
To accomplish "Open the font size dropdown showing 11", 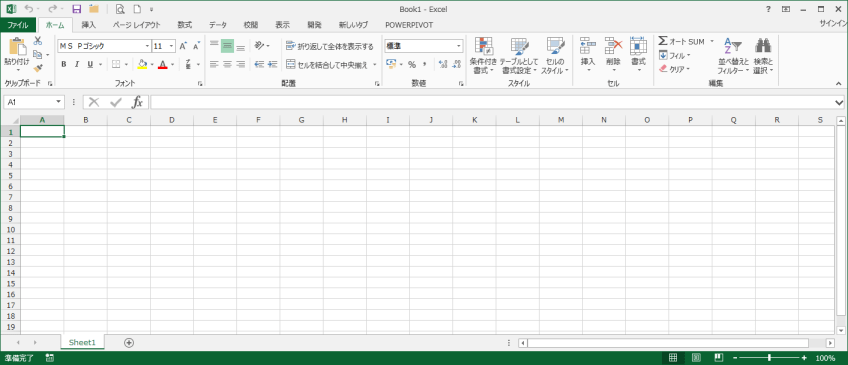I will [x=171, y=47].
